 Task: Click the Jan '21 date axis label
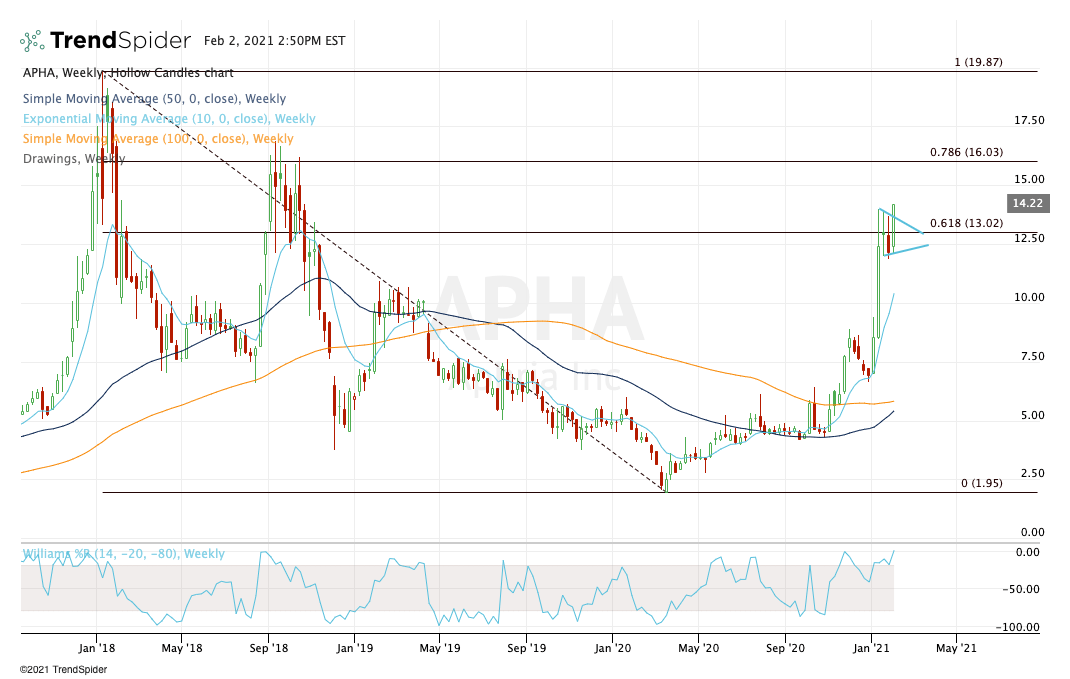click(x=869, y=647)
